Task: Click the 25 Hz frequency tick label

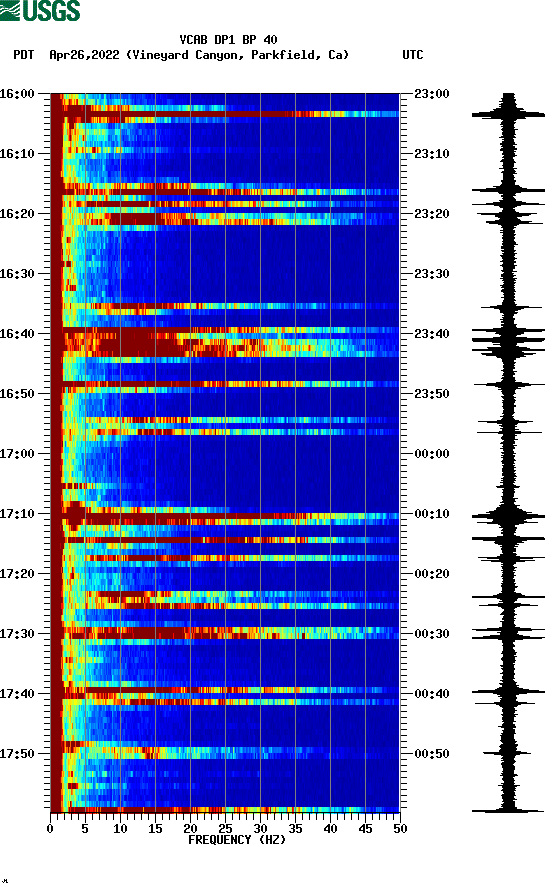Action: pos(225,829)
